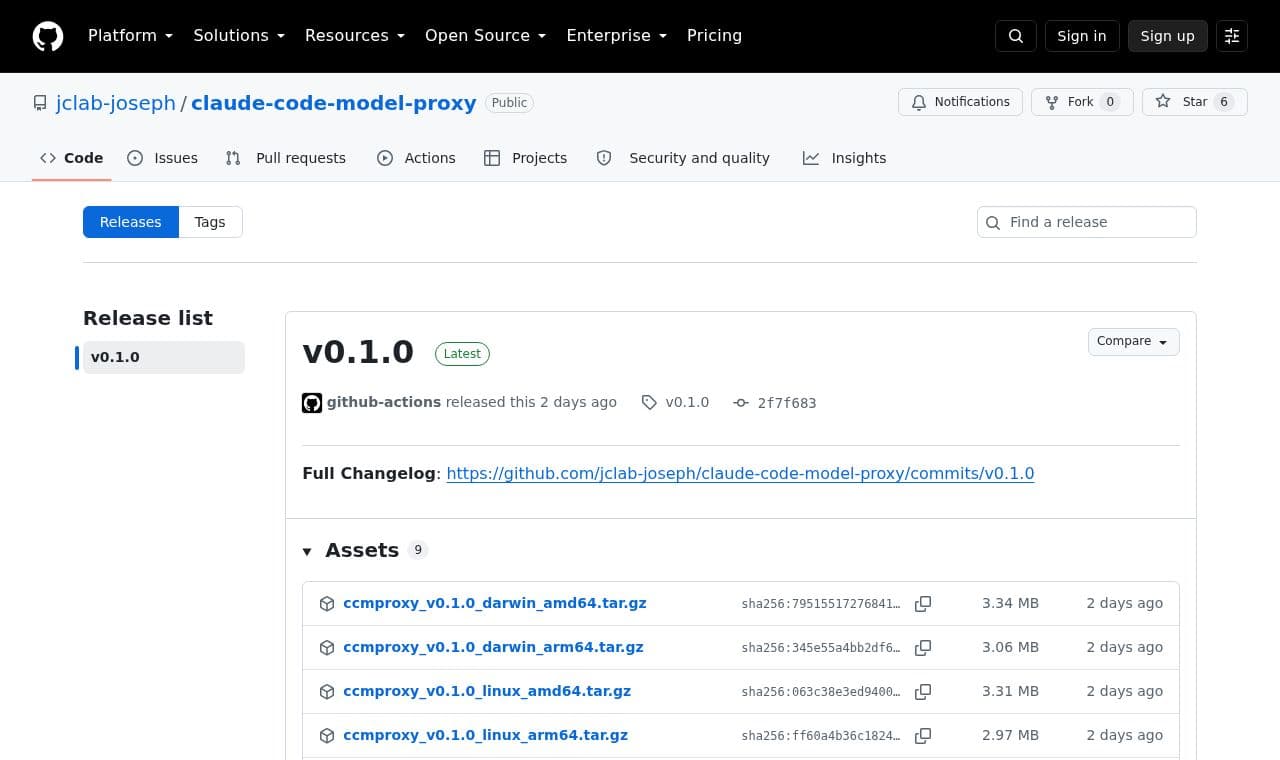
Task: Expand the Solutions menu
Action: [x=239, y=36]
